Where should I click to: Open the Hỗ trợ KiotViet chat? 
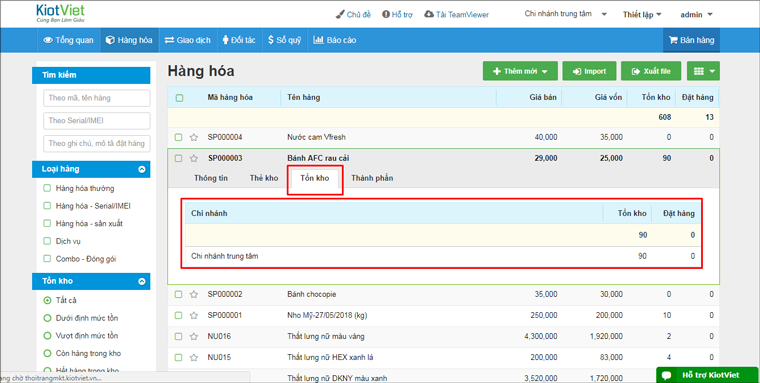(x=707, y=375)
